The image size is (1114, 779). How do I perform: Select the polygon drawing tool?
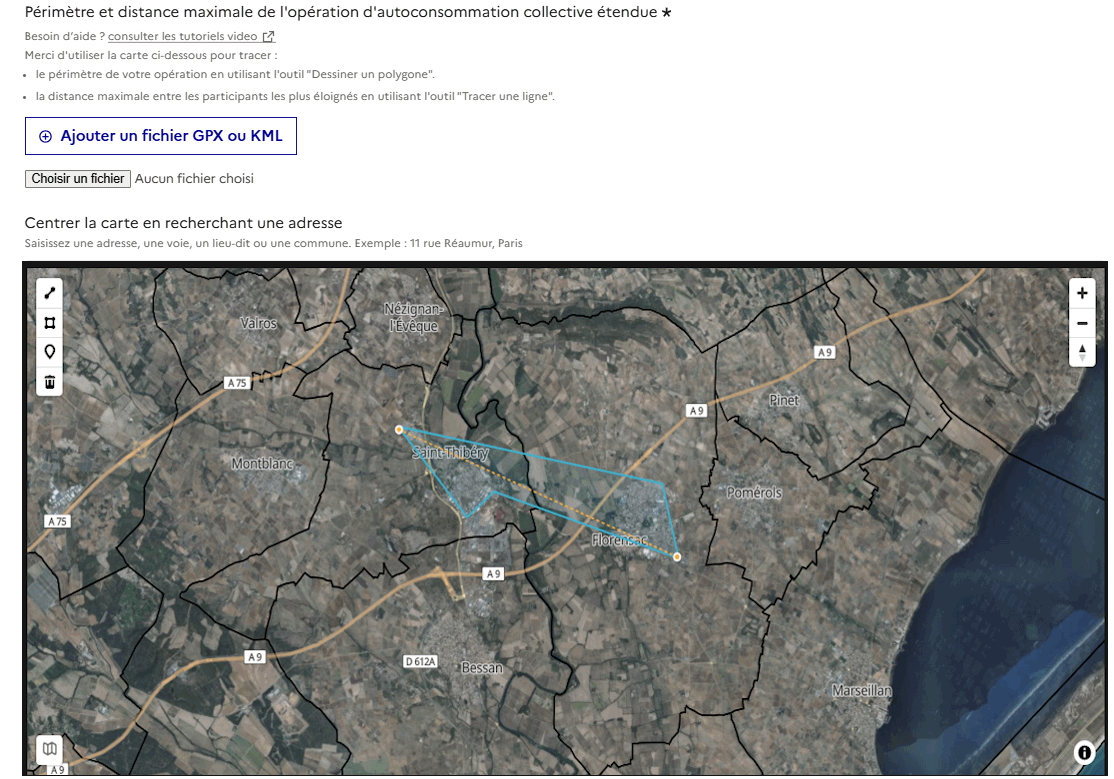coord(49,322)
